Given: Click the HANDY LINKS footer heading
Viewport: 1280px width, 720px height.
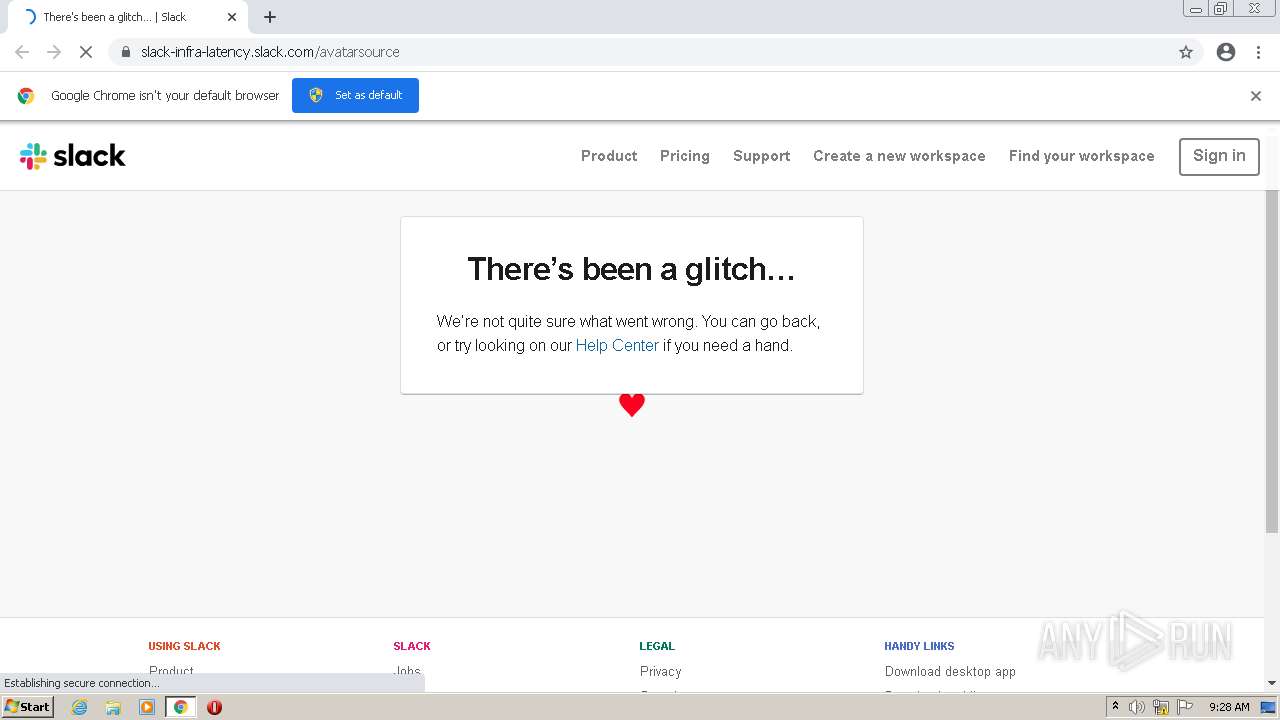Looking at the screenshot, I should coord(920,646).
